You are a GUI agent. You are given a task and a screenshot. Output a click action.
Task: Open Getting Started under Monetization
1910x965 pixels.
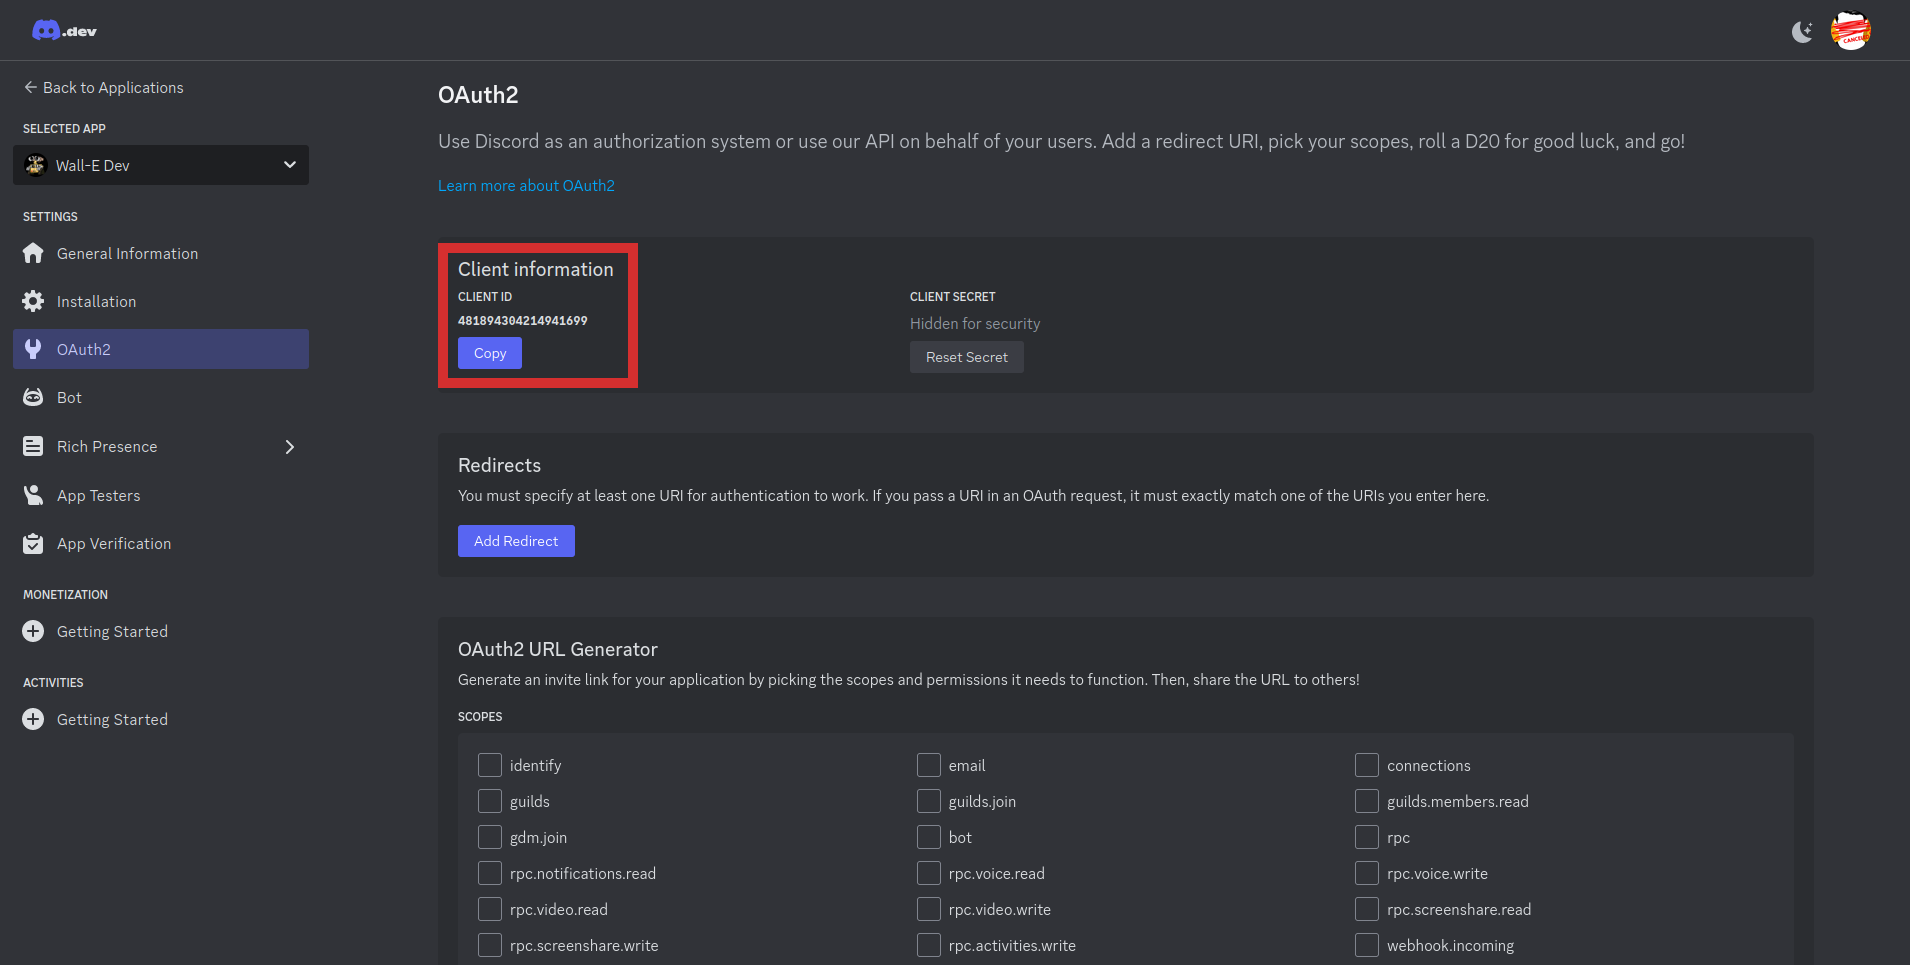tap(161, 631)
